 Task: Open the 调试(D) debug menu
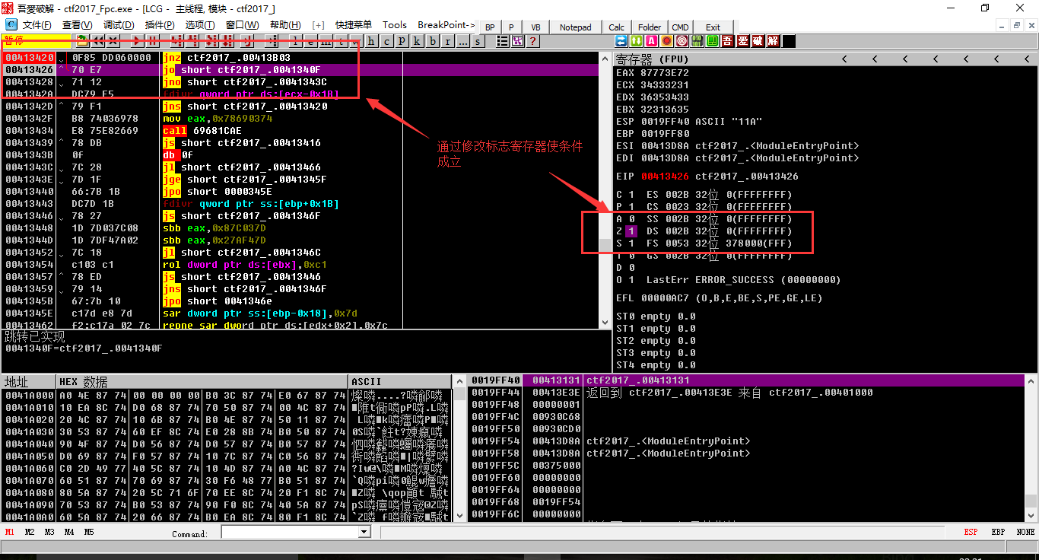pyautogui.click(x=119, y=24)
